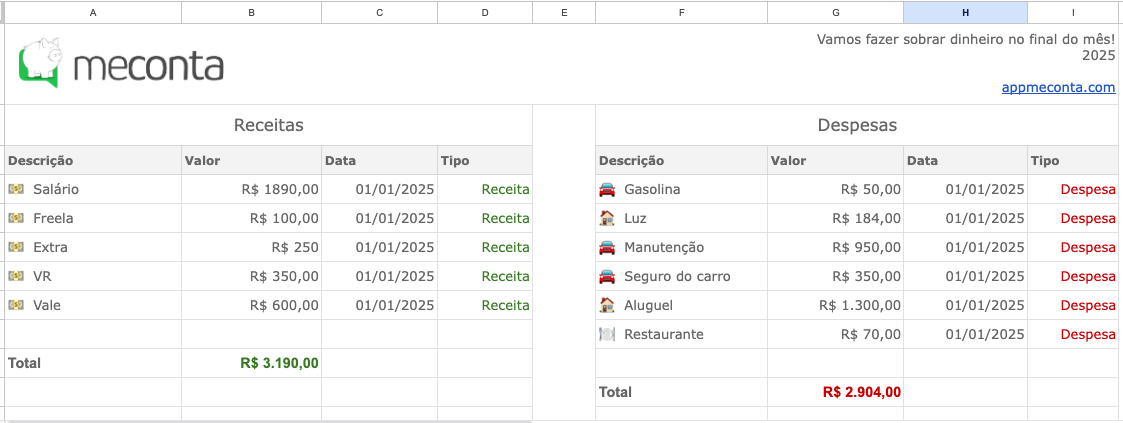This screenshot has width=1123, height=423.
Task: Select the Receitas total cell R$ 3.190,00
Action: [x=279, y=363]
